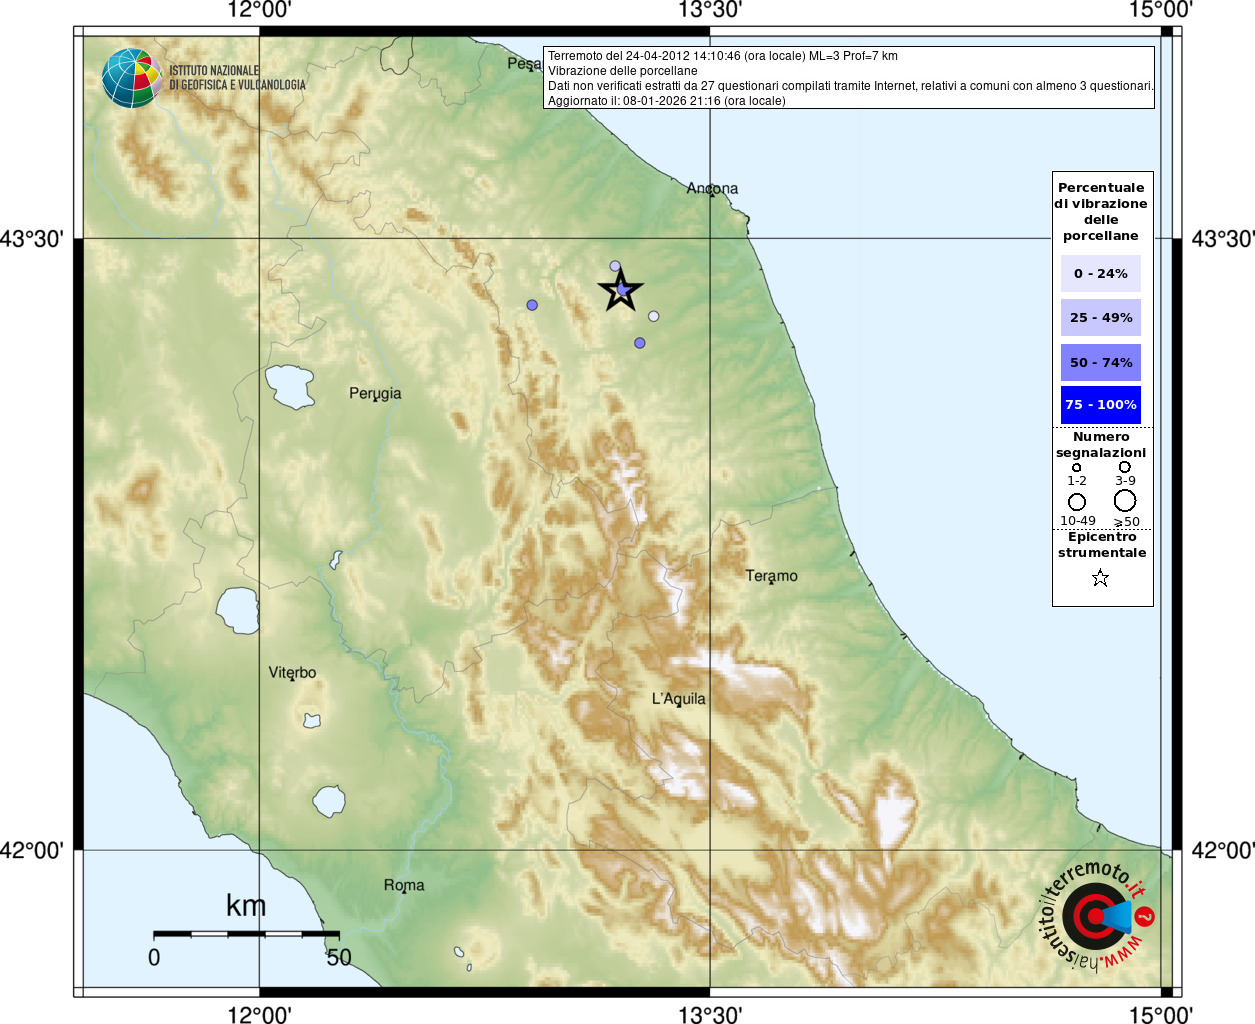Viewport: 1255px width, 1024px height.
Task: Click the report circle west of epicenter
Action: 532,305
